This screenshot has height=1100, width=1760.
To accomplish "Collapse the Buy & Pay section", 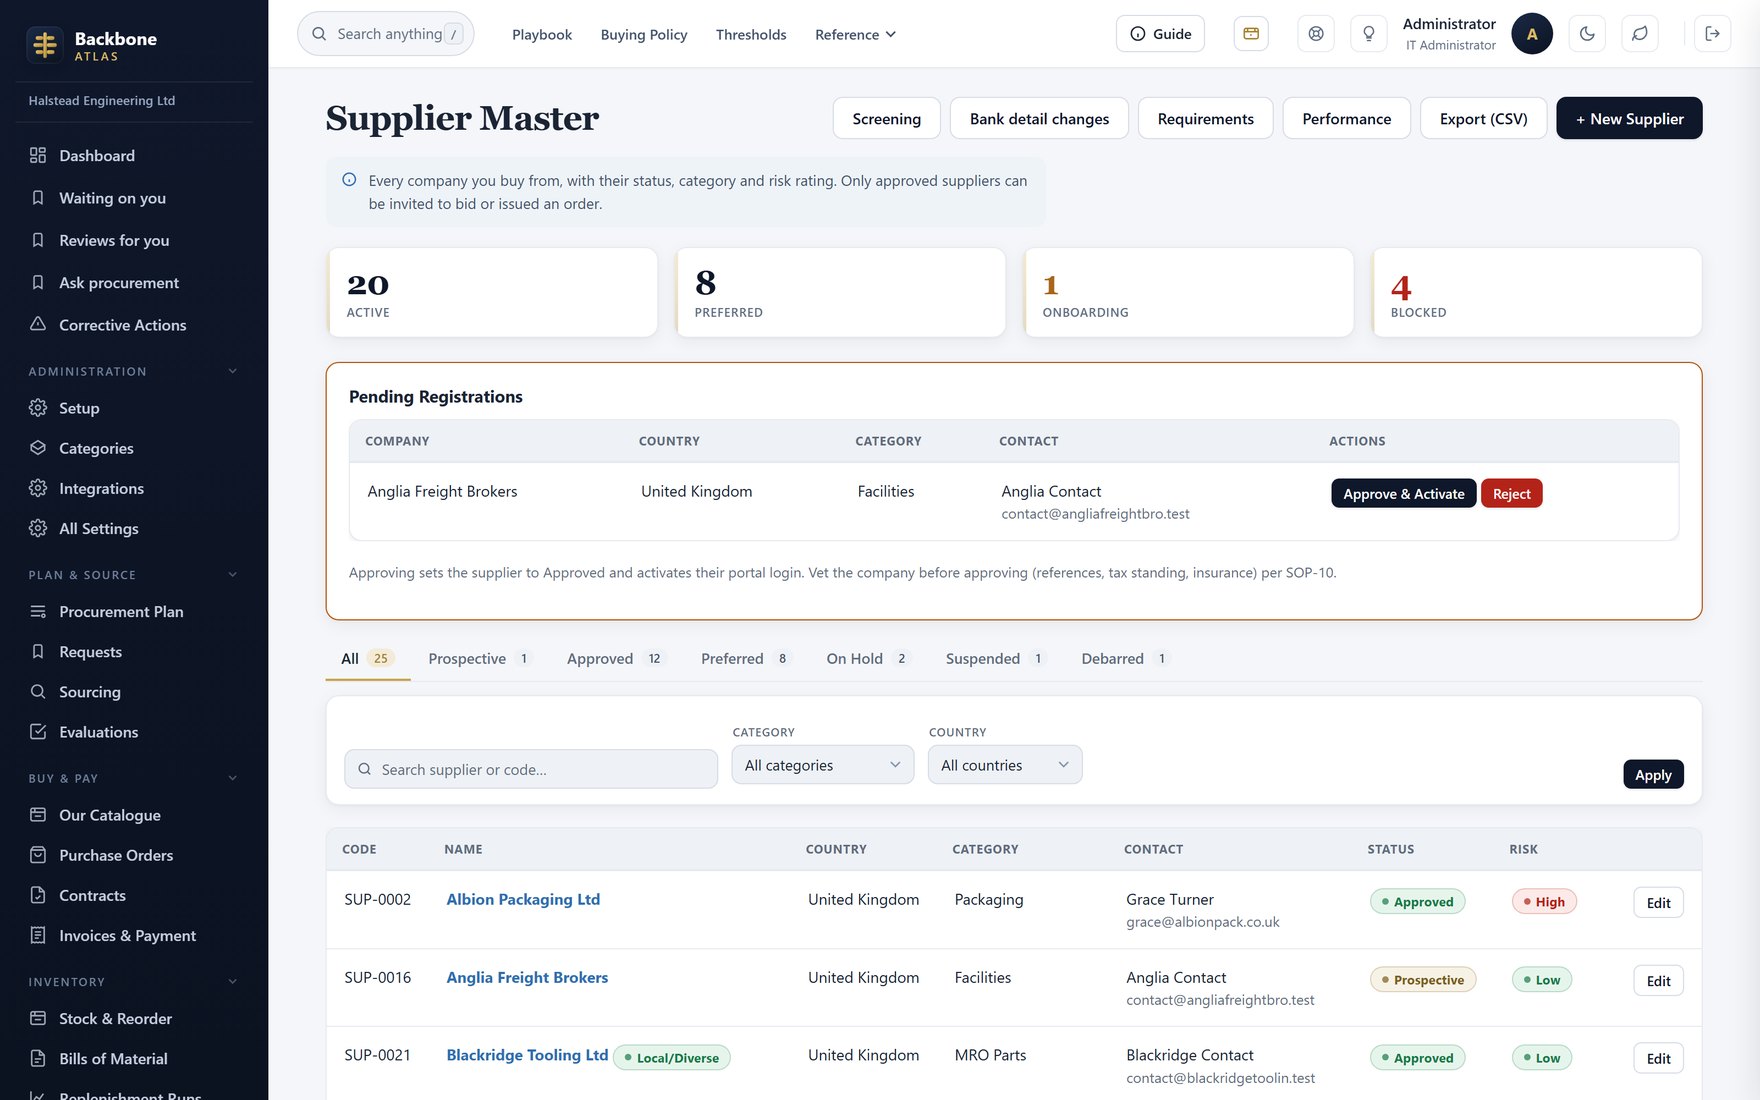I will (233, 778).
